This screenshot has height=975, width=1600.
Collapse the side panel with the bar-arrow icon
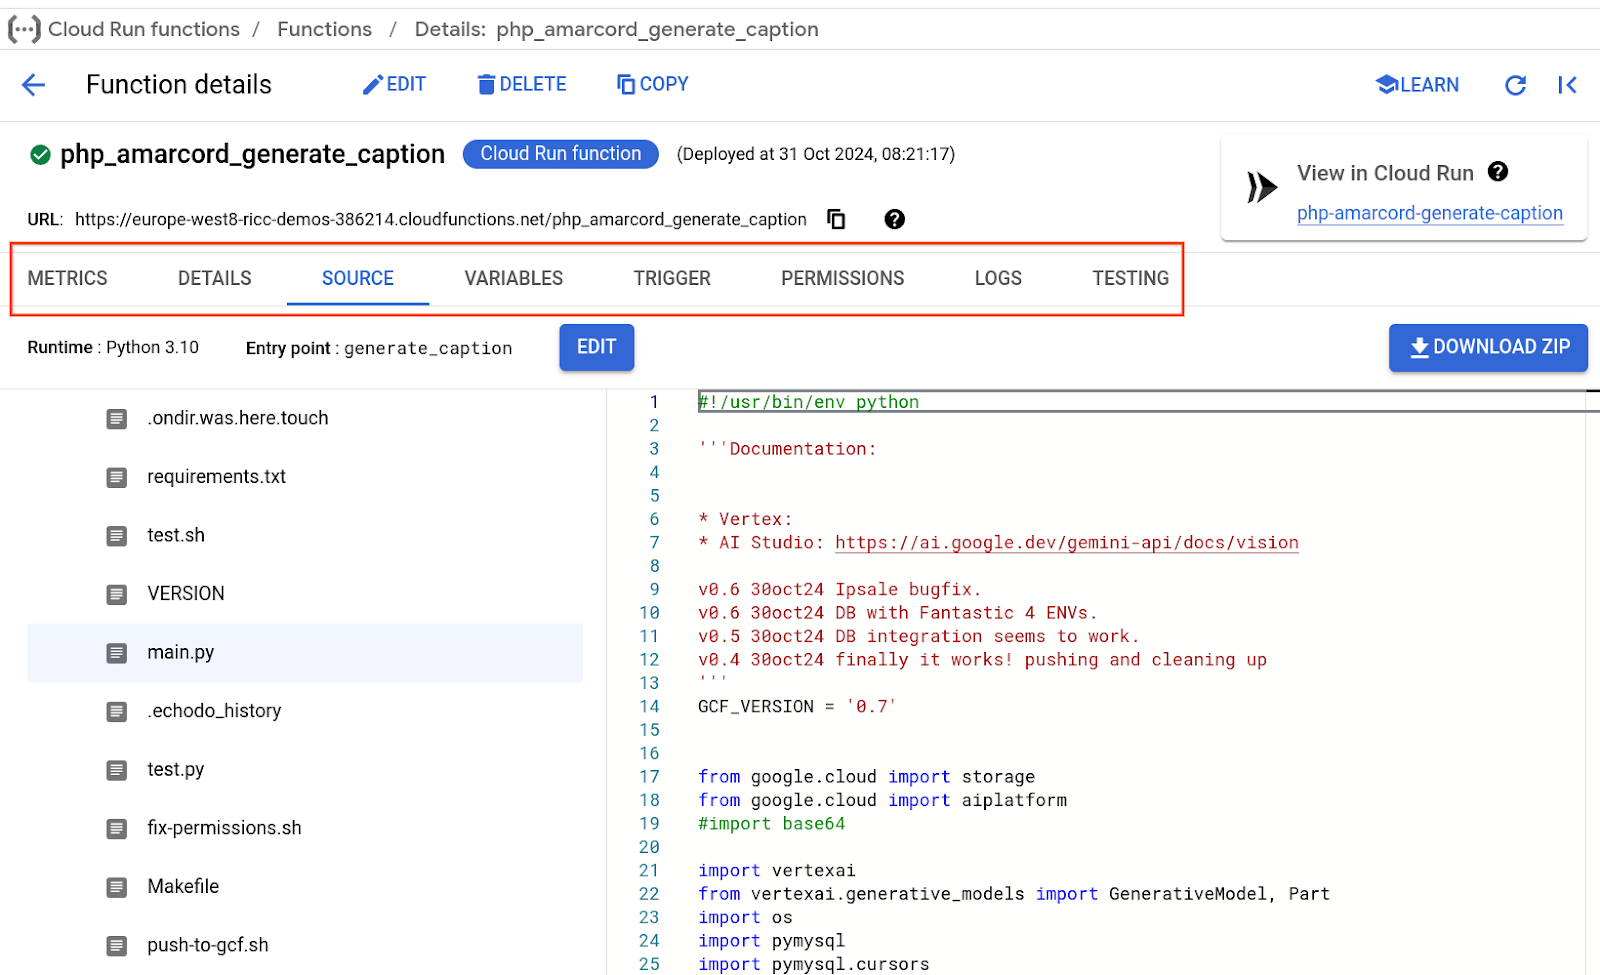[x=1567, y=85]
